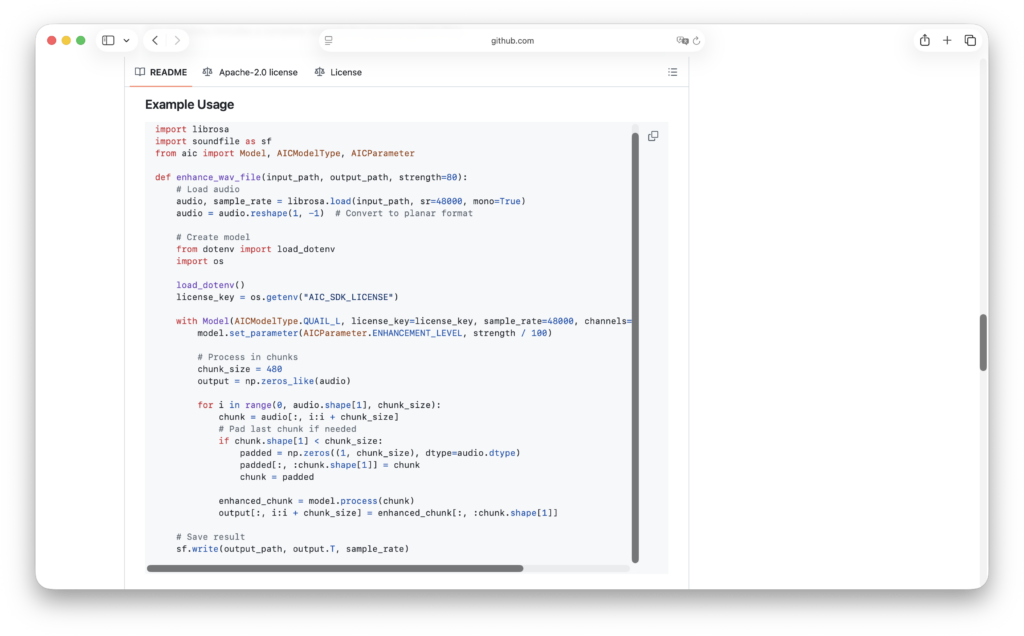Reload the github.com page
Viewport: 1024px width, 636px height.
pyautogui.click(x=696, y=41)
